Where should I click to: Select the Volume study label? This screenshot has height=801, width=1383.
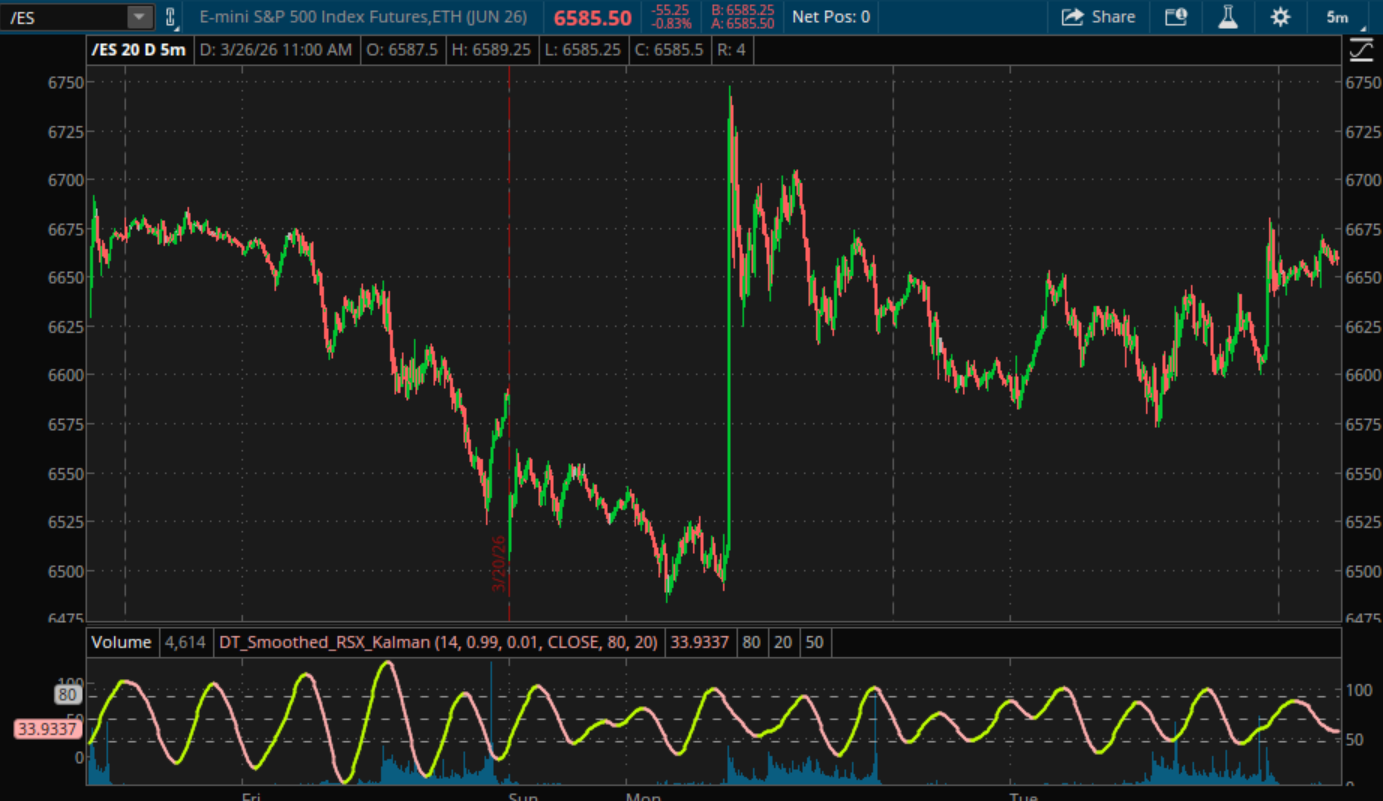(x=121, y=642)
